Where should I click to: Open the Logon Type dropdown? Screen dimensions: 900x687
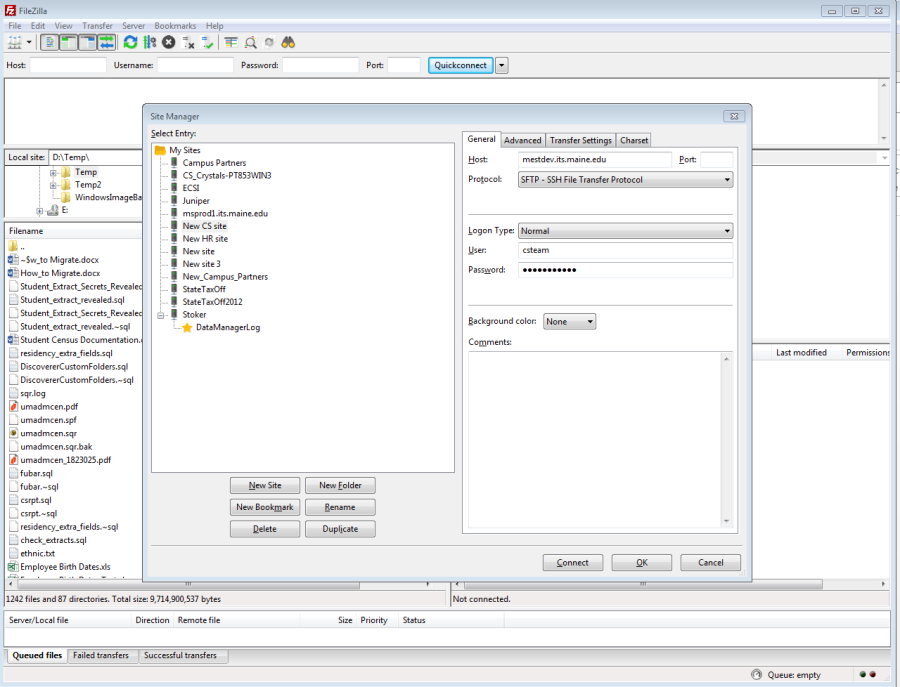click(625, 231)
